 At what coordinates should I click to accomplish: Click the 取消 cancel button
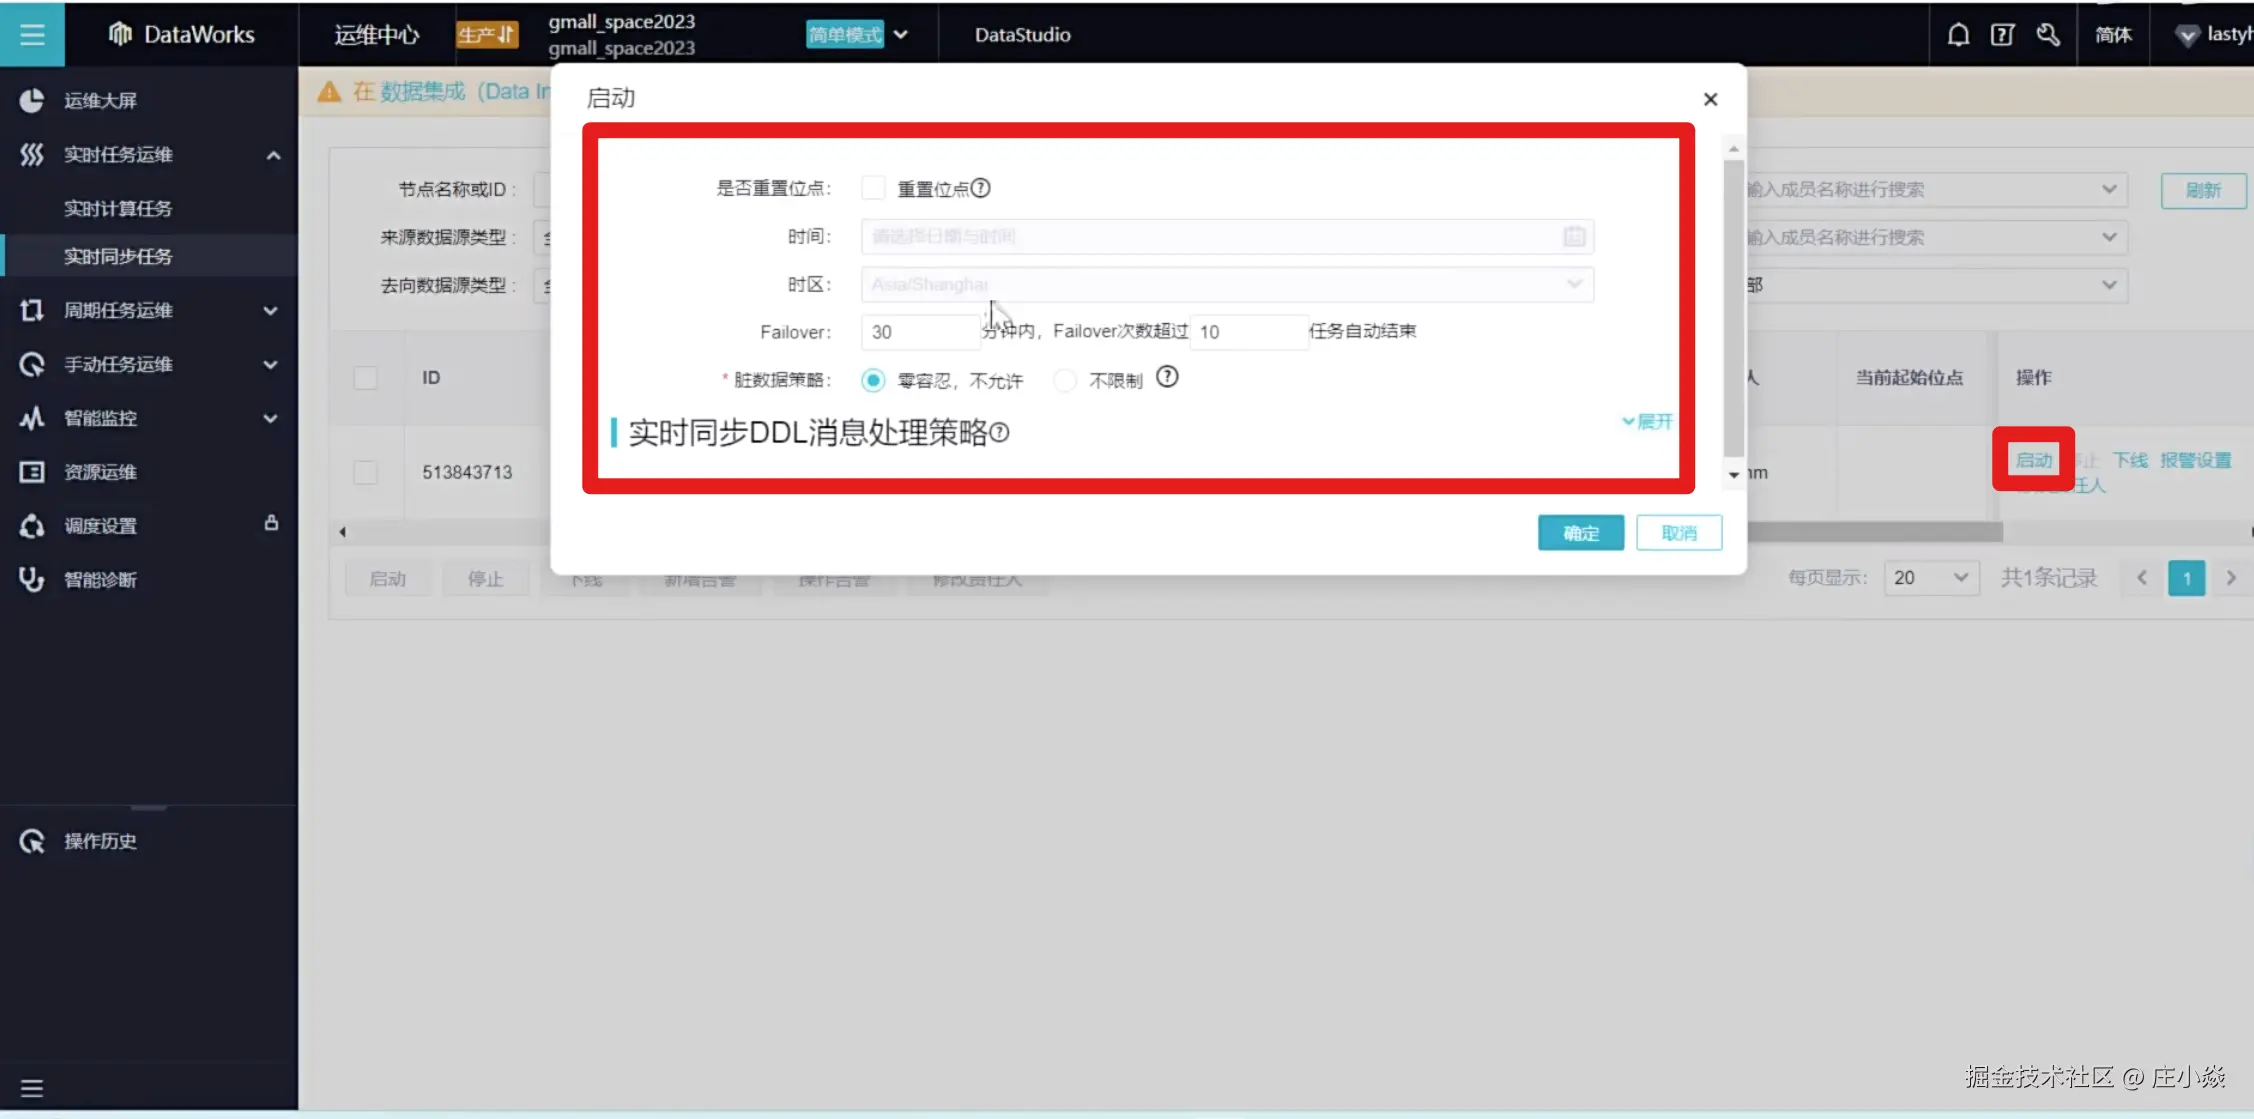coord(1679,533)
